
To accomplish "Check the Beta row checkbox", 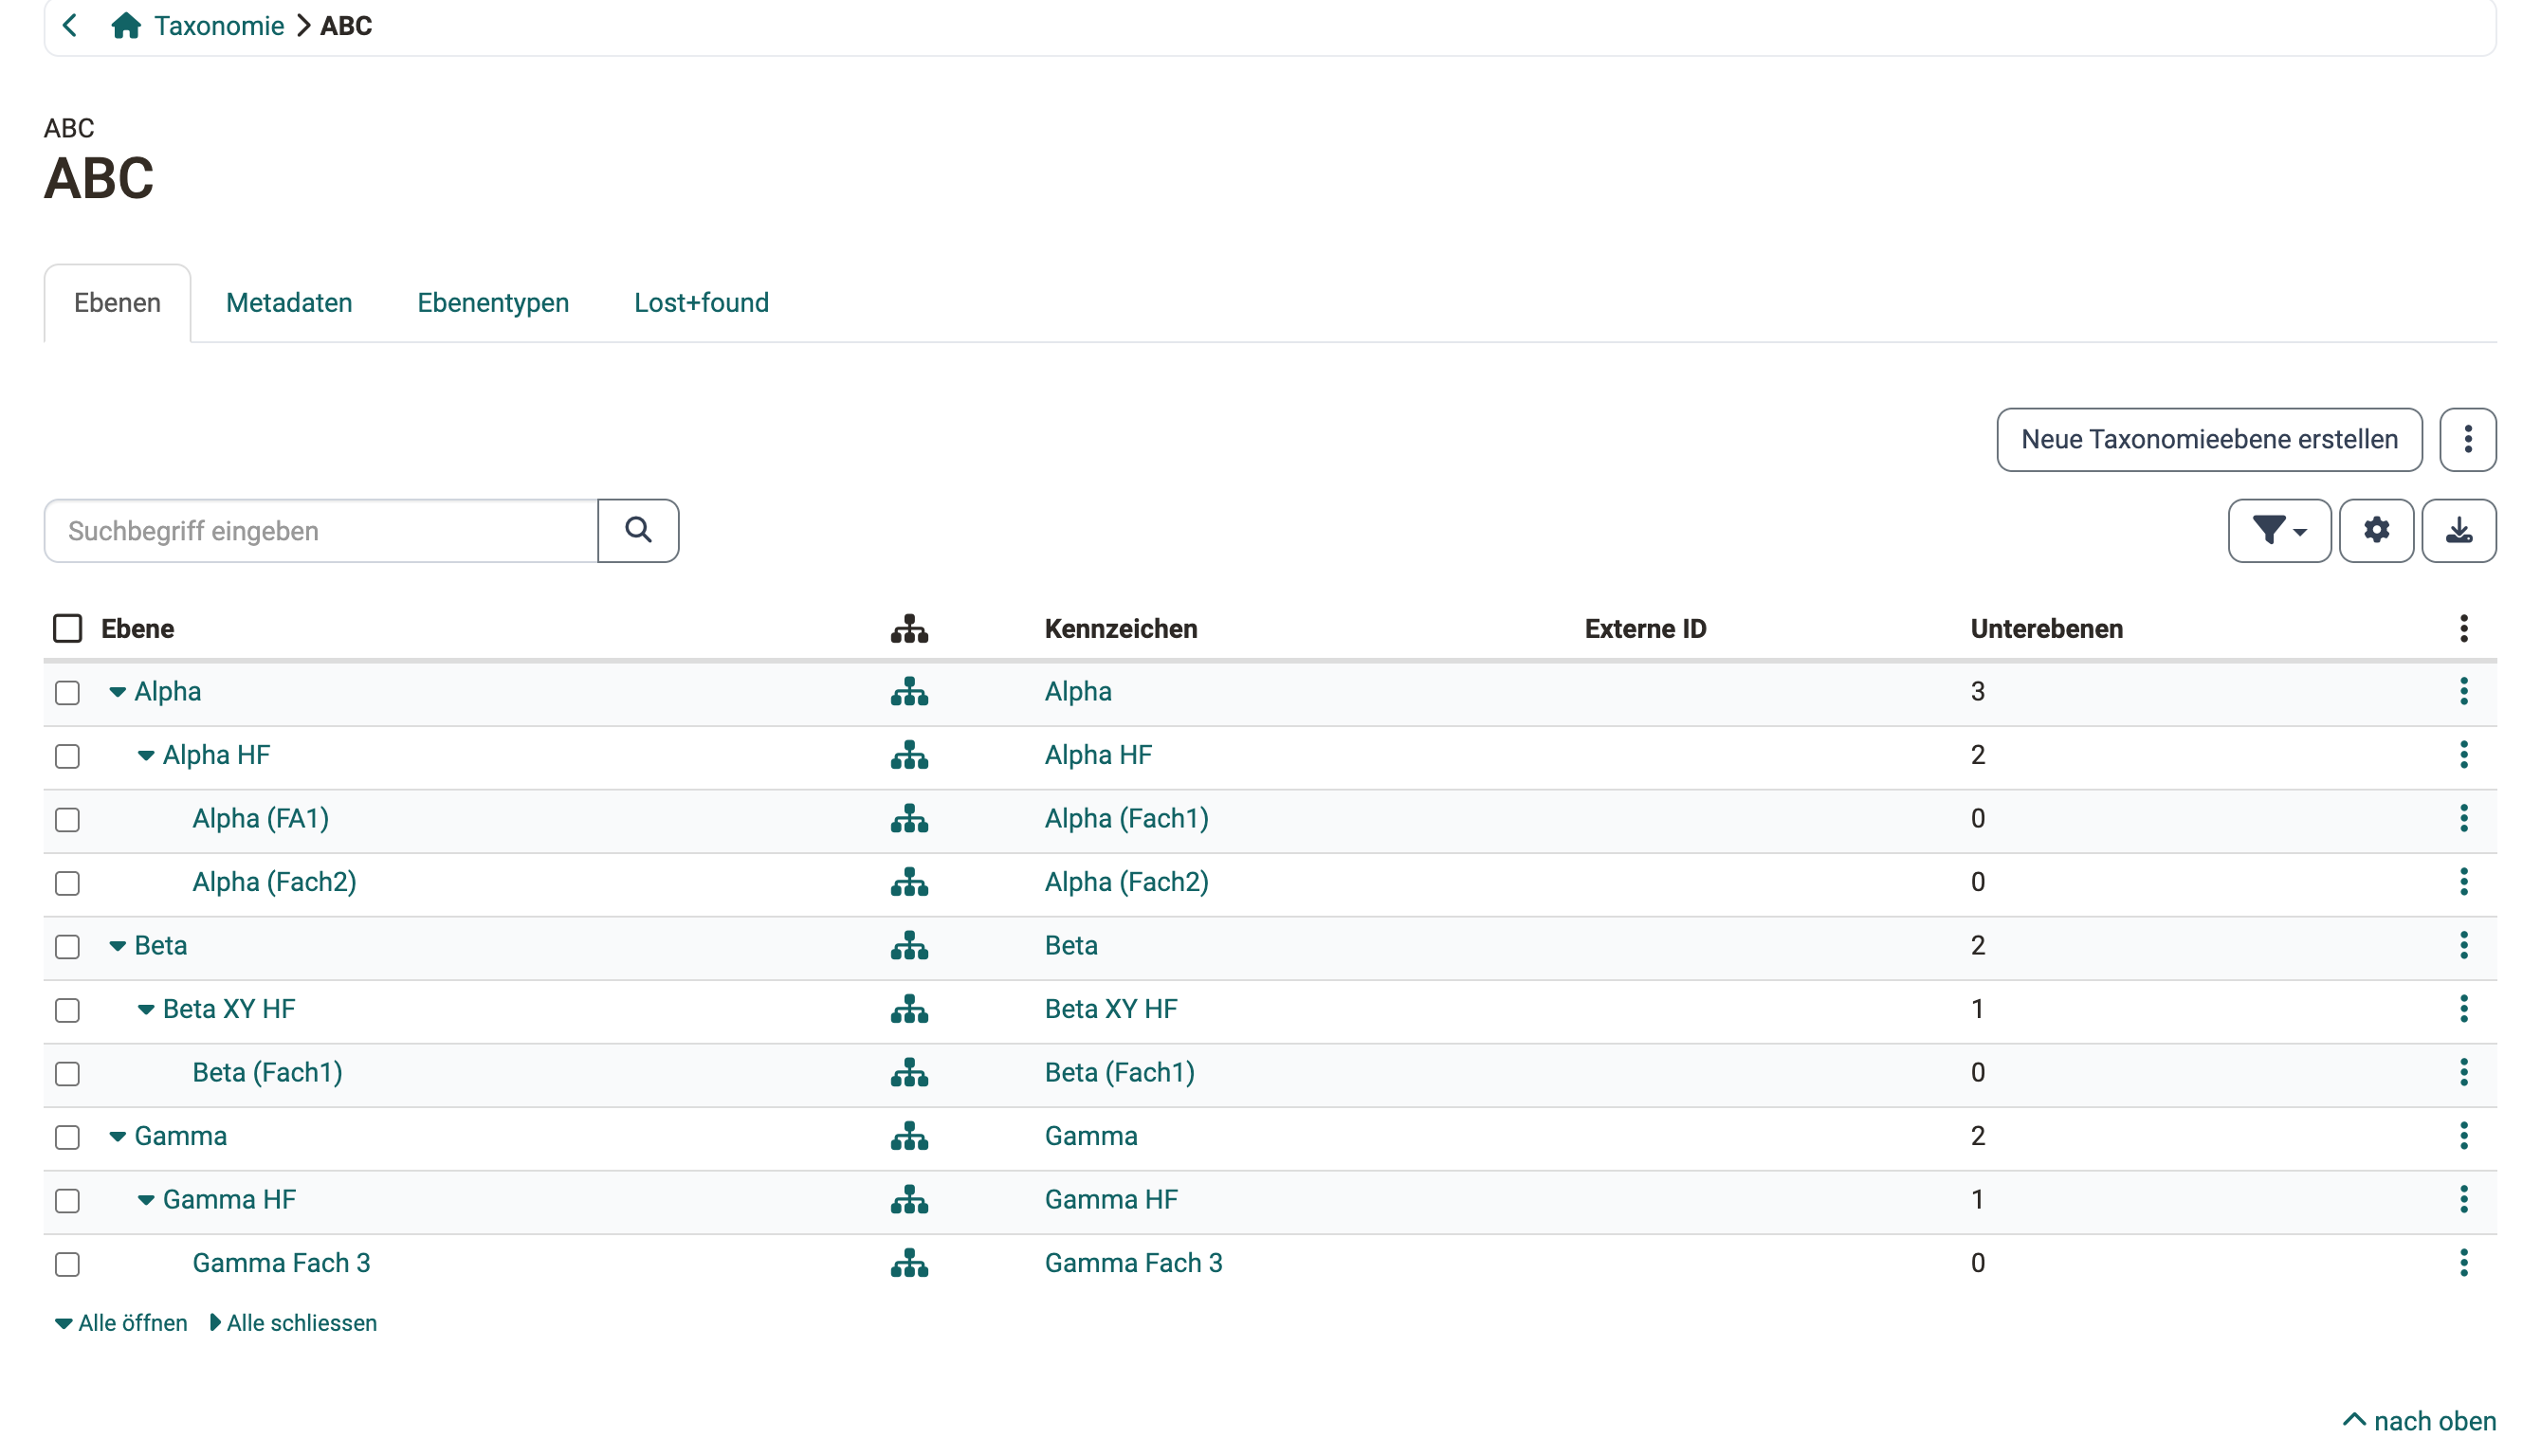I will (67, 947).
